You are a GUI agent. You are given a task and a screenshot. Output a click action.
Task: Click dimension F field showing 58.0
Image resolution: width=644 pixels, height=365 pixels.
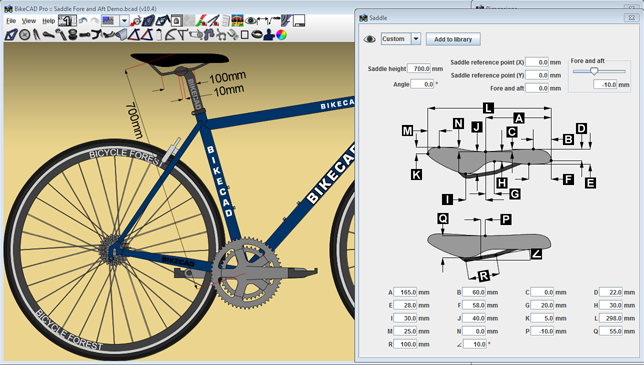pyautogui.click(x=474, y=305)
